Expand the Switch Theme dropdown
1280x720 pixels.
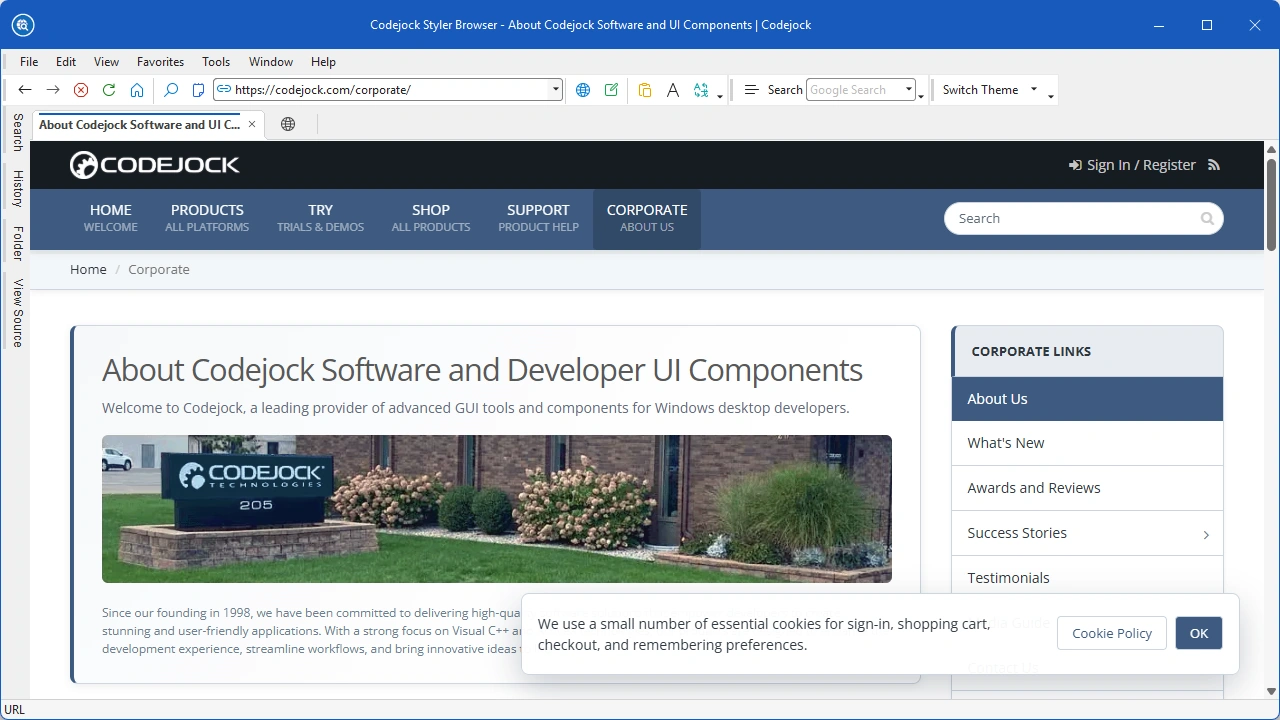[x=1034, y=90]
